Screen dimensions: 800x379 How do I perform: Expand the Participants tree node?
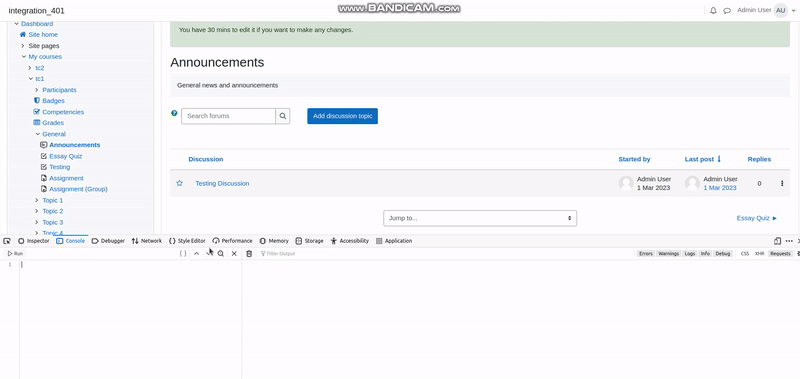(x=37, y=90)
